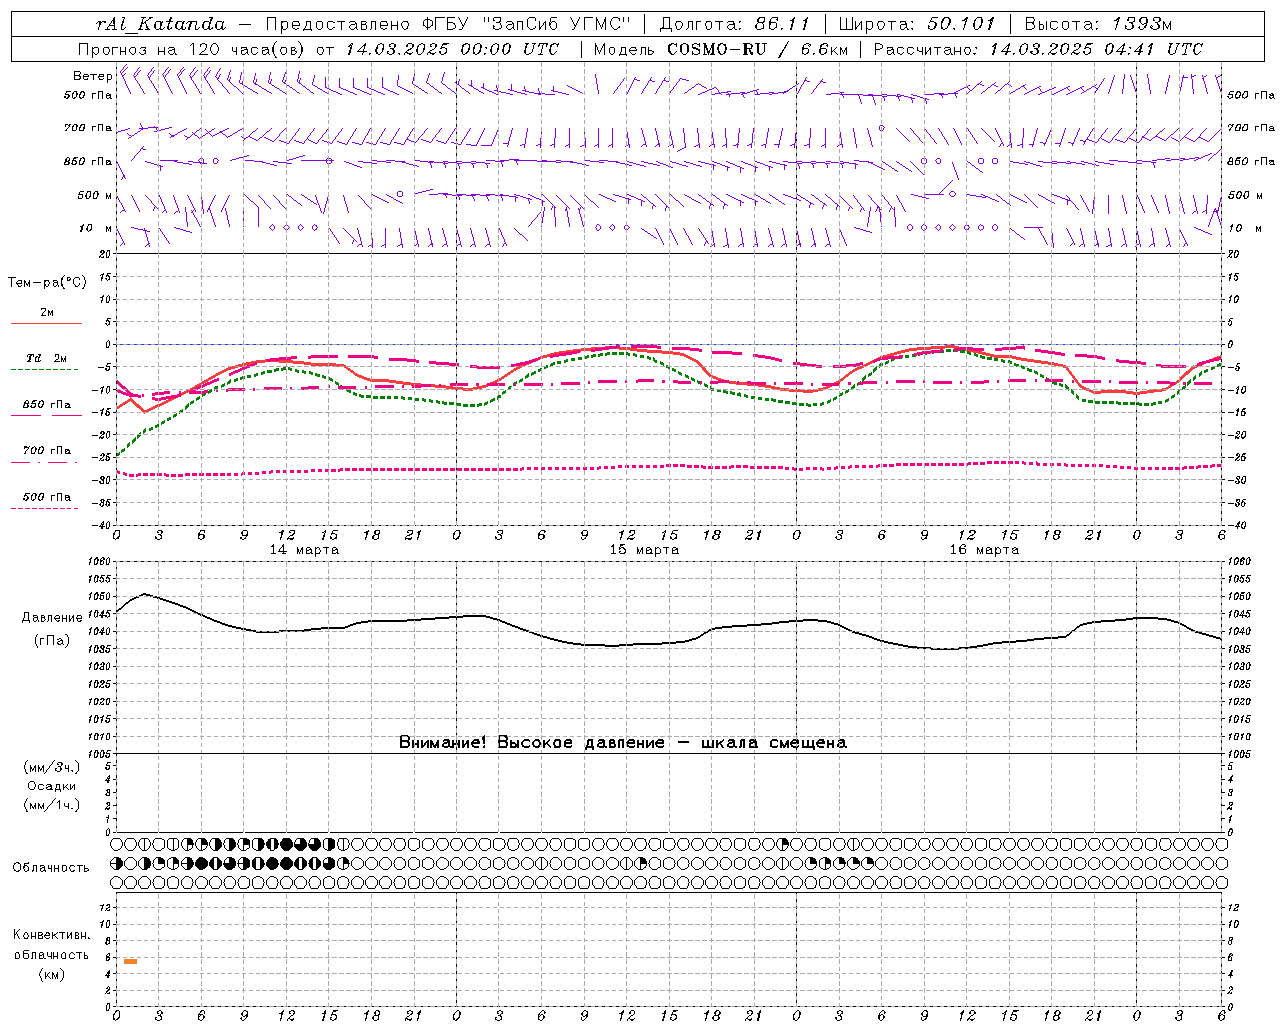Click the Осадки panel label

(52, 786)
